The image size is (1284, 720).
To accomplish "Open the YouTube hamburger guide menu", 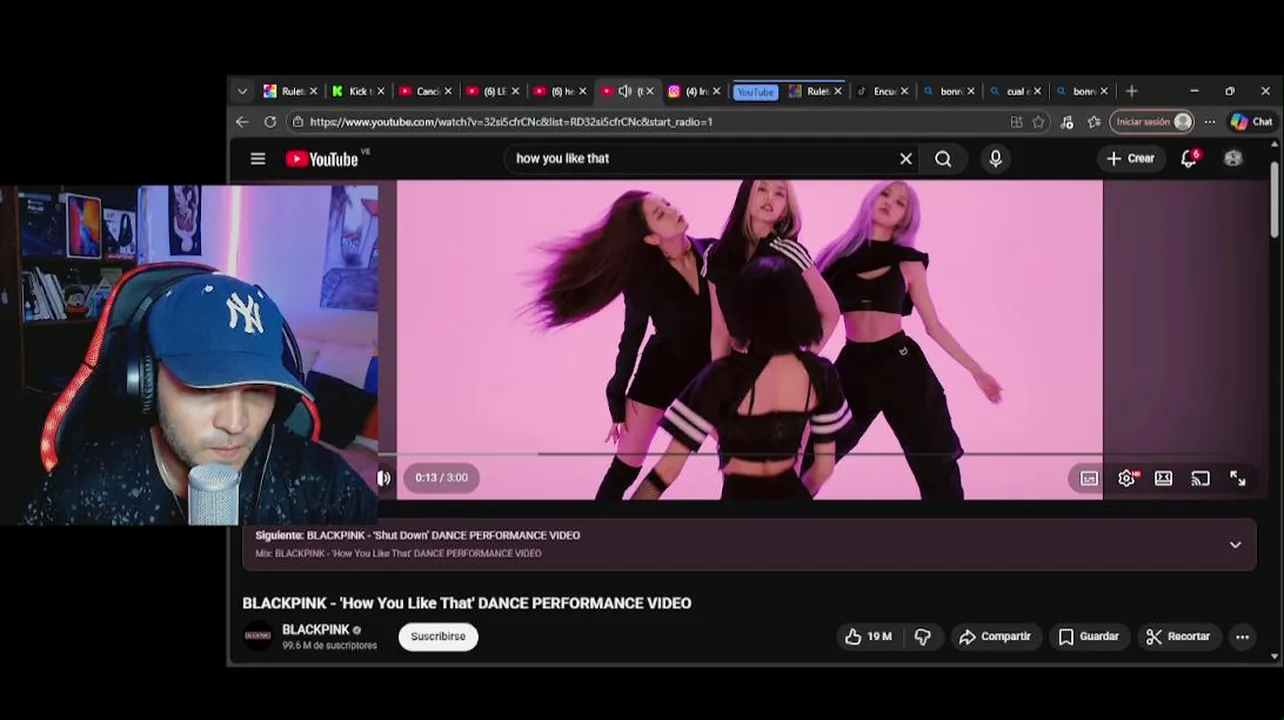I will coord(258,158).
